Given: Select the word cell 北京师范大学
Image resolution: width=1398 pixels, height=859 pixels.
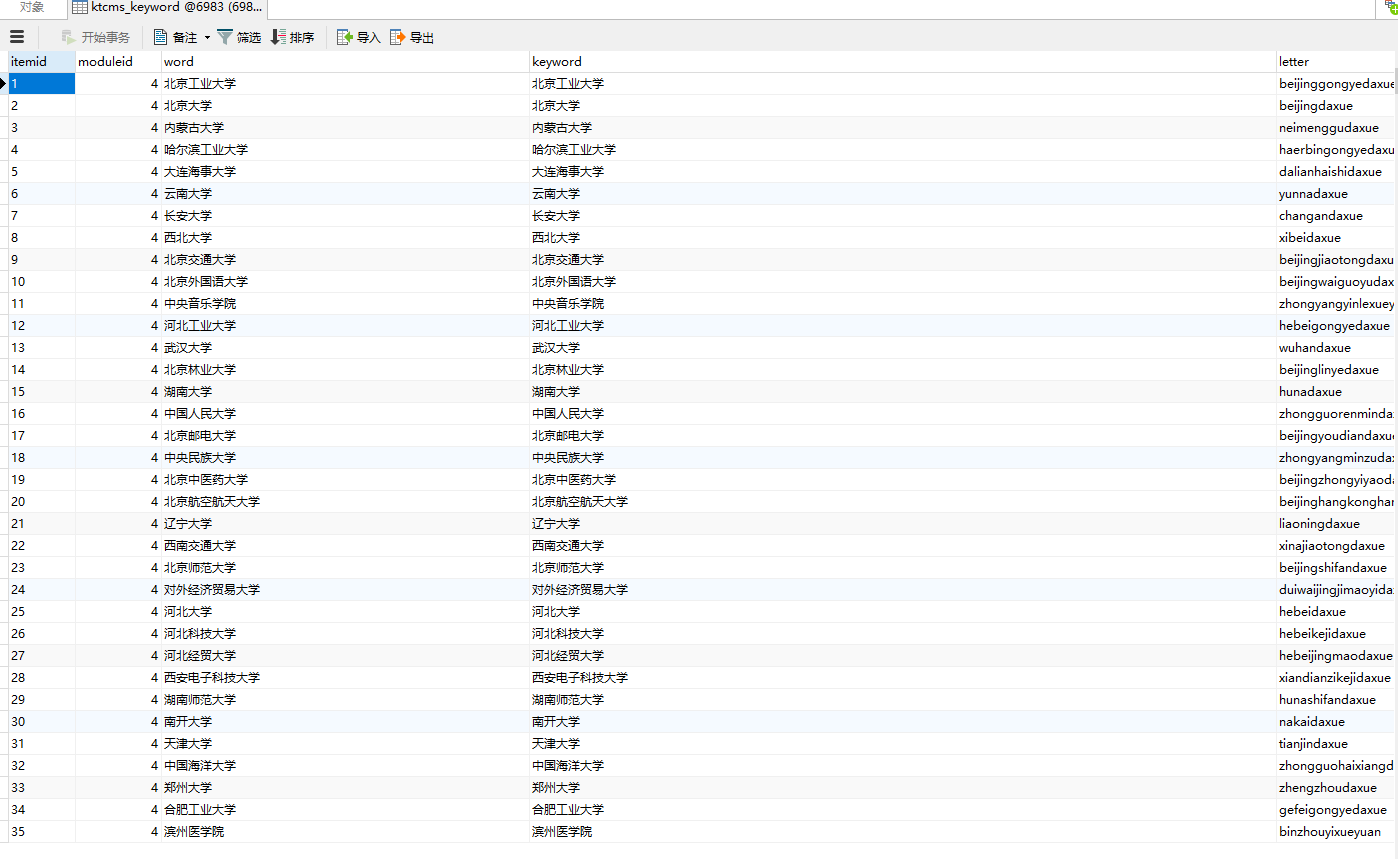Looking at the screenshot, I should pos(345,568).
